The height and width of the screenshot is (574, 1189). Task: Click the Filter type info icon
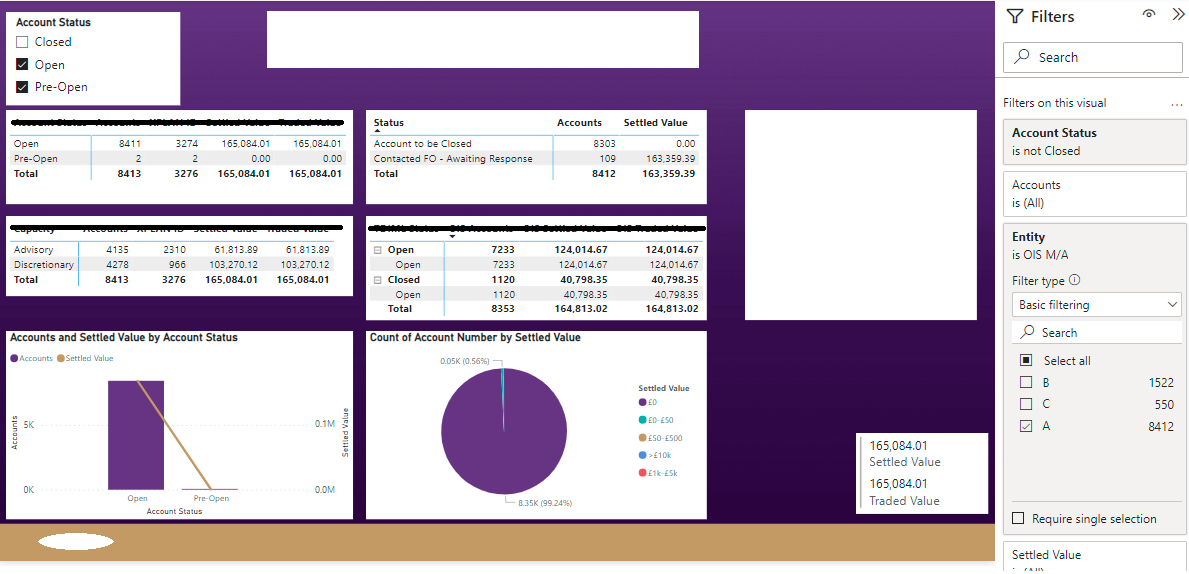click(1074, 280)
